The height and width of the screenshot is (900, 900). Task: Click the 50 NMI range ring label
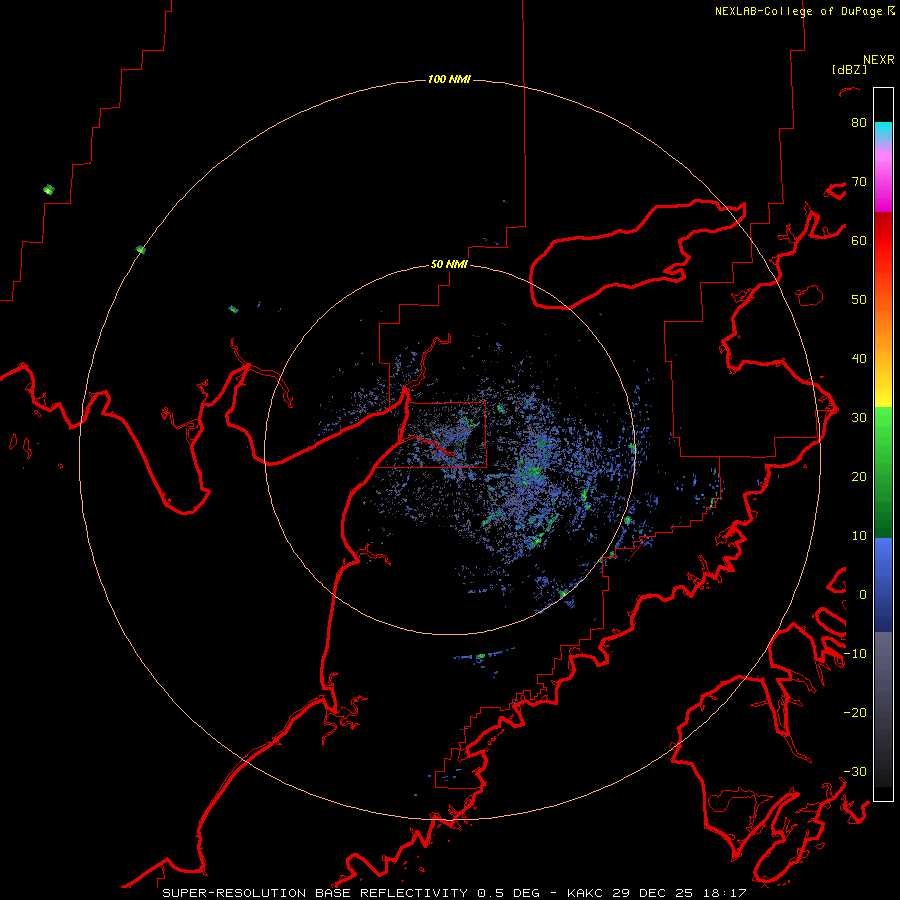(x=449, y=264)
